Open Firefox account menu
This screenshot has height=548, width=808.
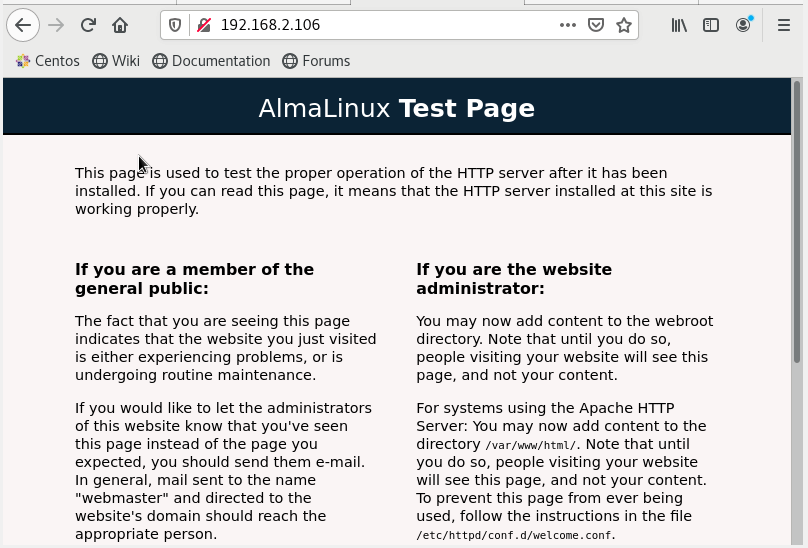point(743,25)
